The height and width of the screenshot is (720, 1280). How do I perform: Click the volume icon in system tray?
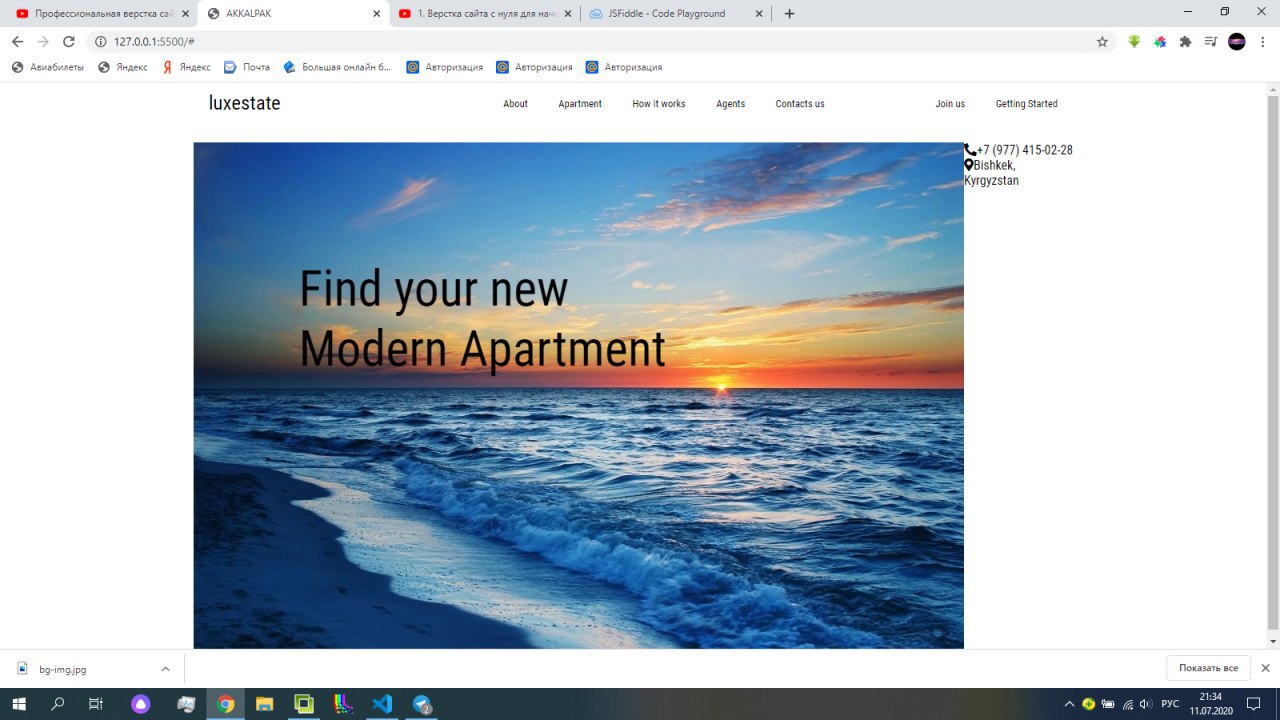(x=1146, y=704)
